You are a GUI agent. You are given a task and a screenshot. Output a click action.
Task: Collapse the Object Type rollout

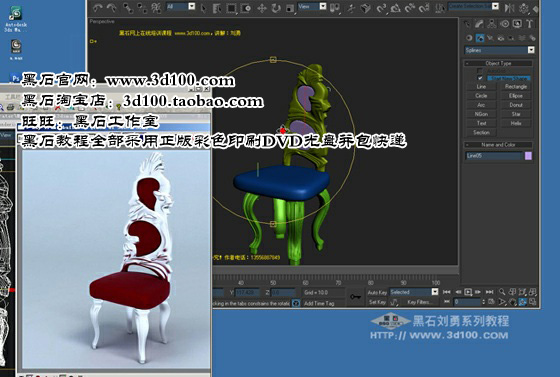click(498, 63)
